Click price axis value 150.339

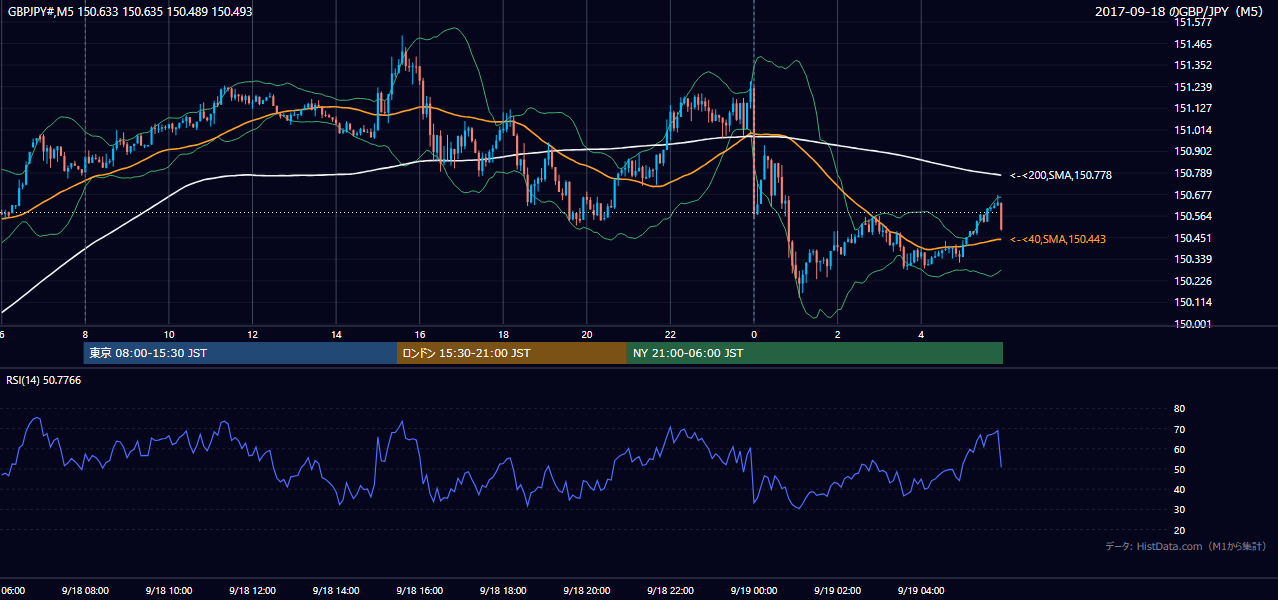point(1193,260)
